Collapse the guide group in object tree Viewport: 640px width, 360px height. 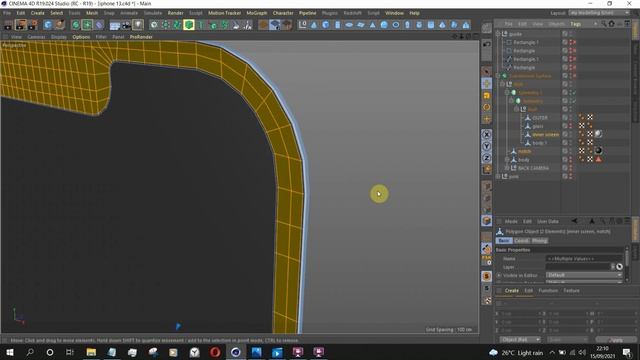[498, 34]
